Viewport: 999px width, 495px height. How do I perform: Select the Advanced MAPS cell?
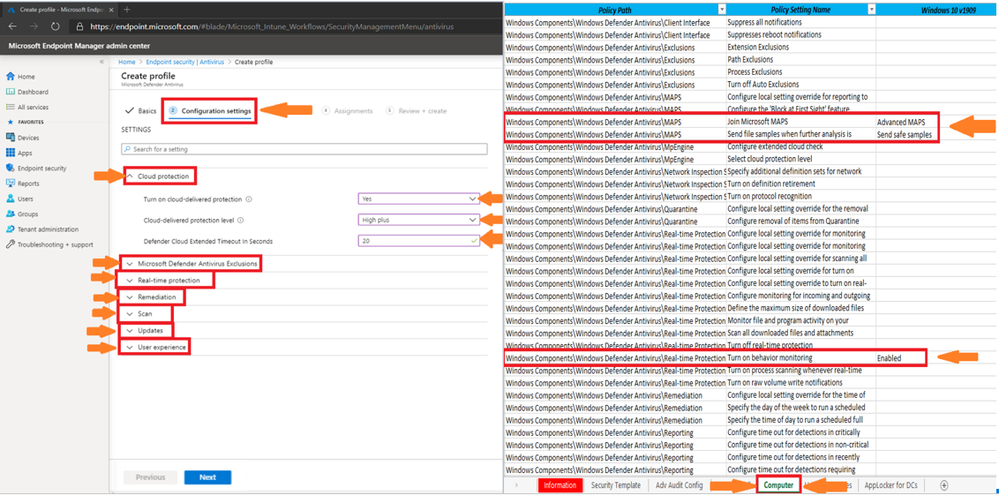click(907, 122)
